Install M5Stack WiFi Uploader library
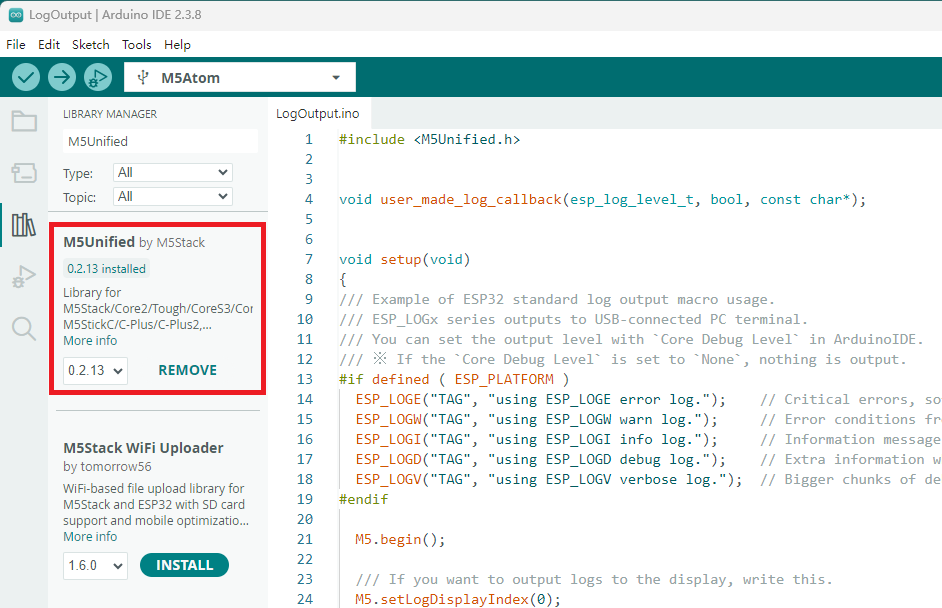 pos(184,565)
